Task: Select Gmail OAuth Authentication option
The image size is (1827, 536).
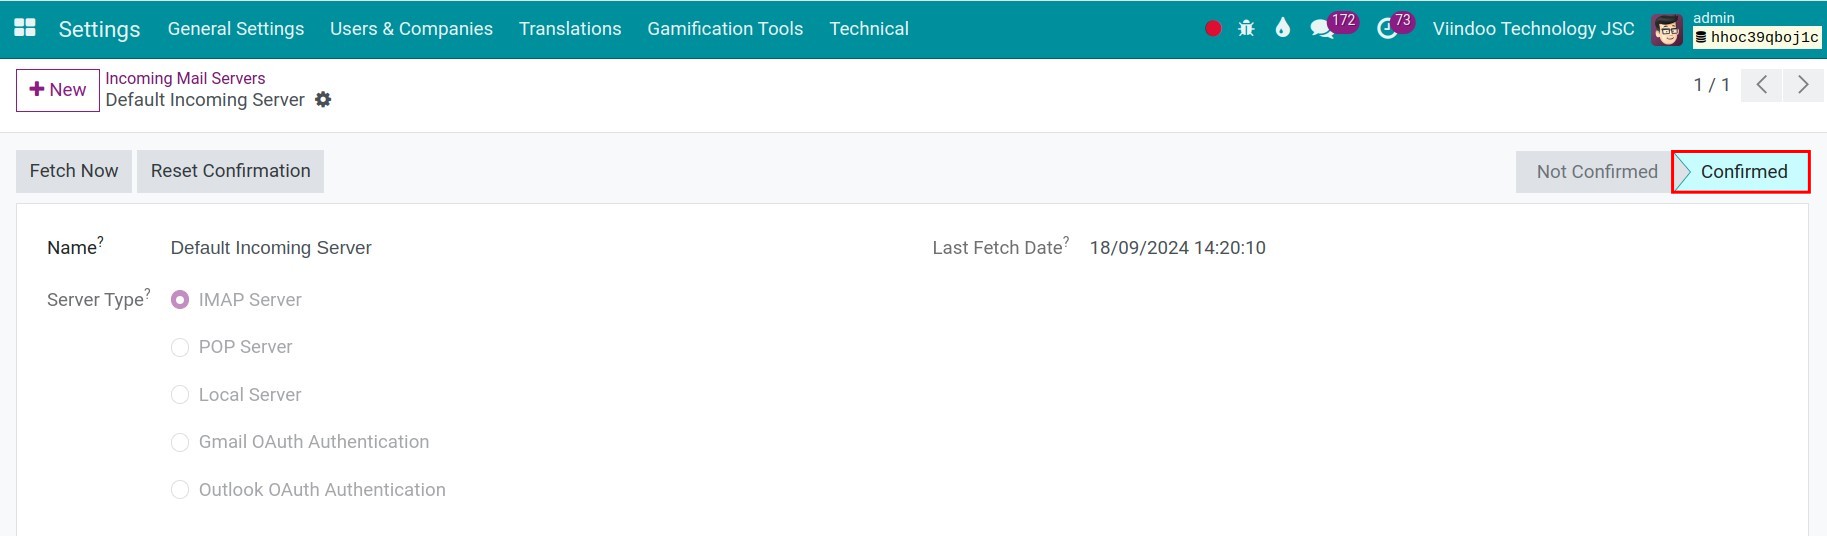Action: coord(180,442)
